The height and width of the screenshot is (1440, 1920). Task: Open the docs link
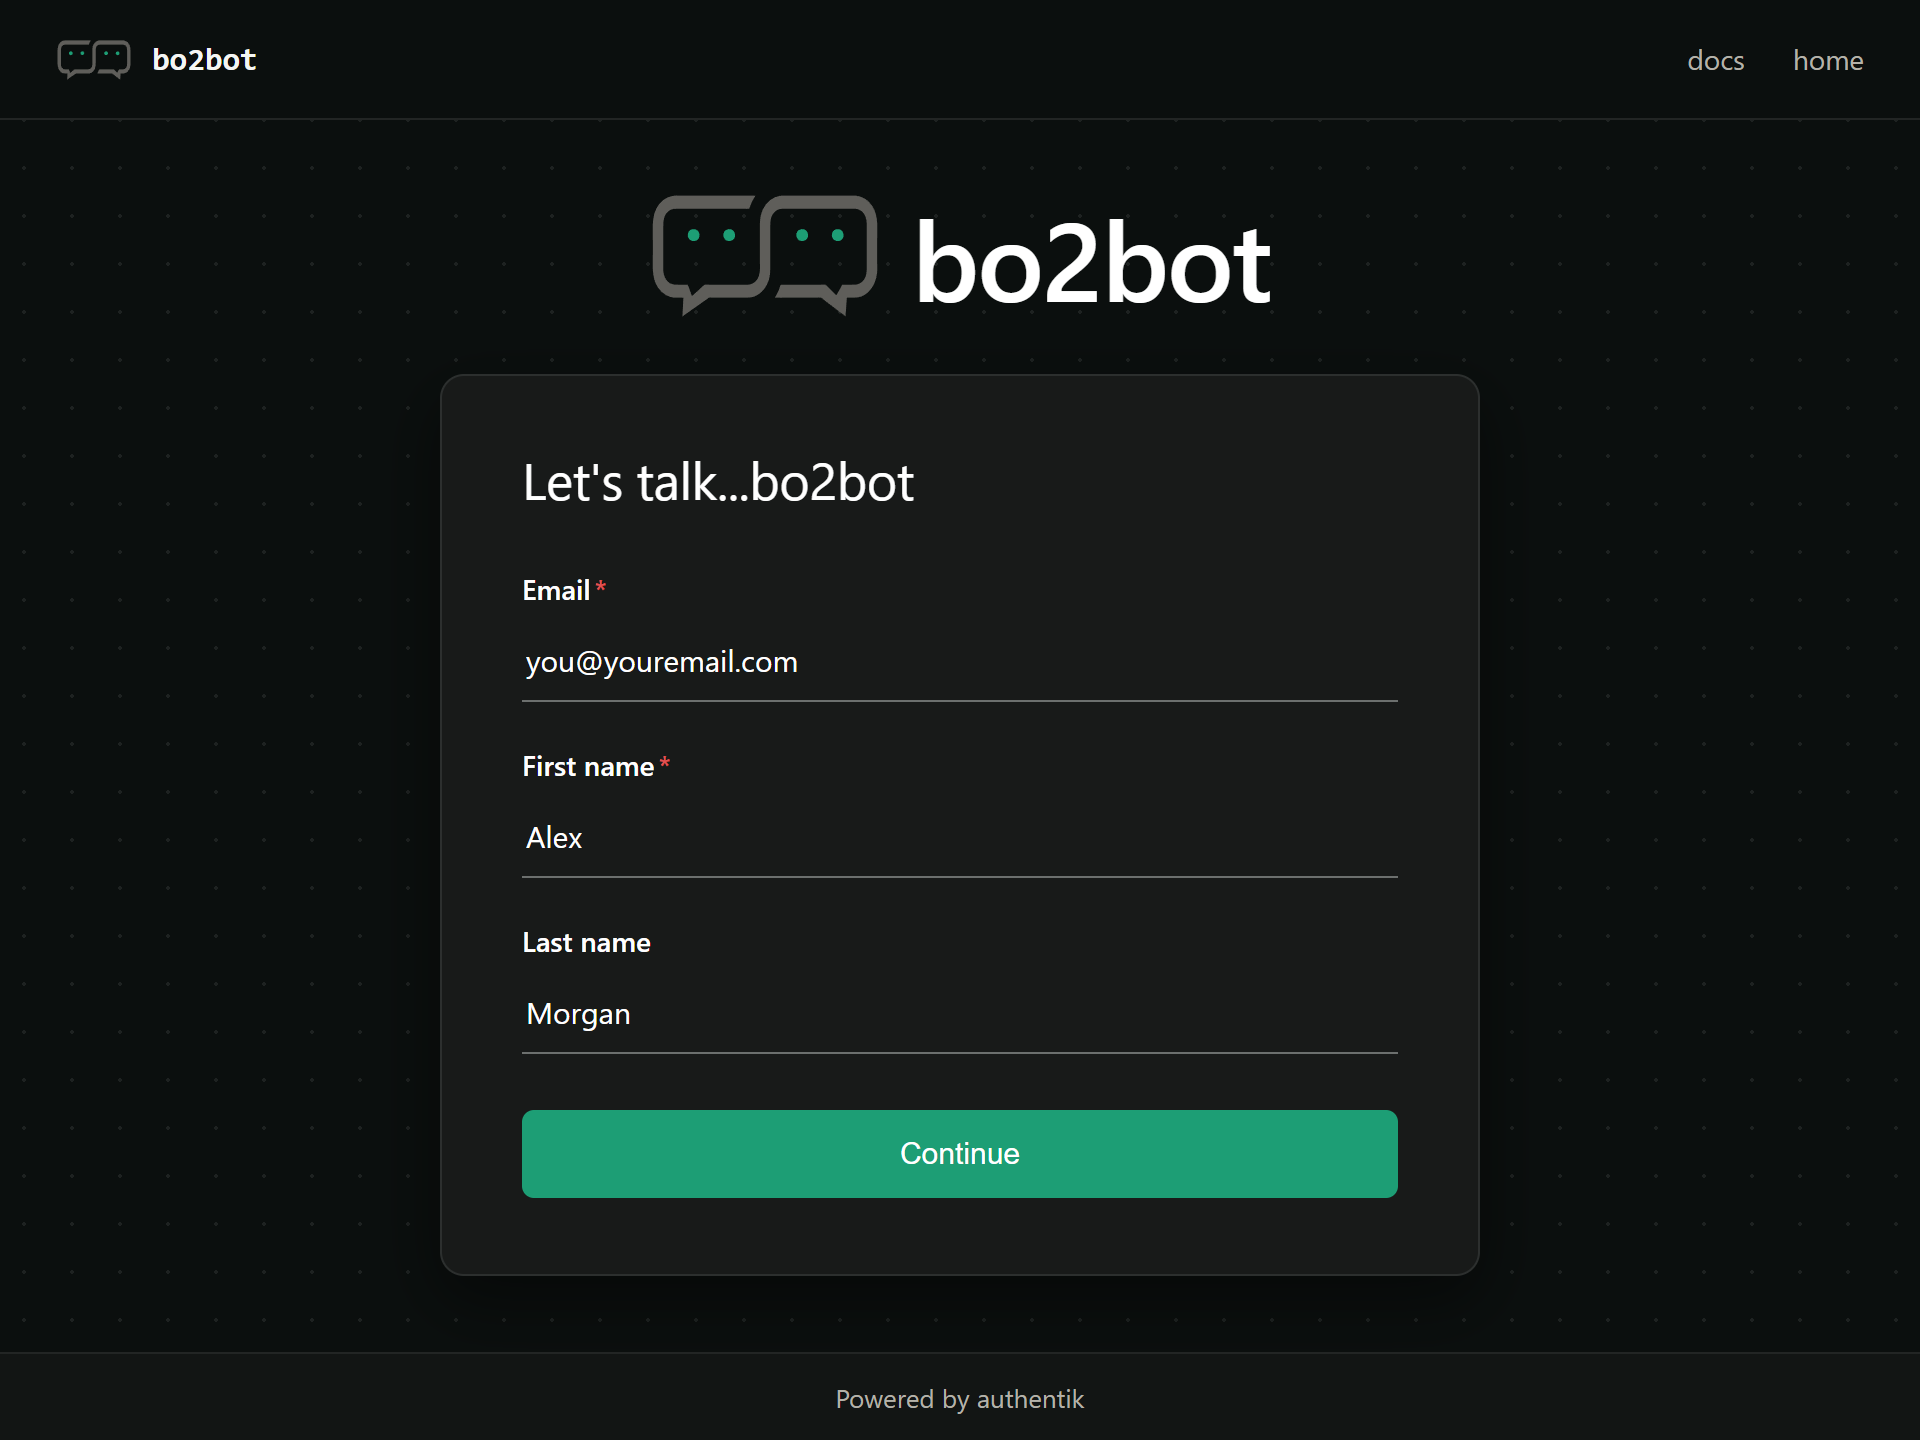[x=1715, y=61]
